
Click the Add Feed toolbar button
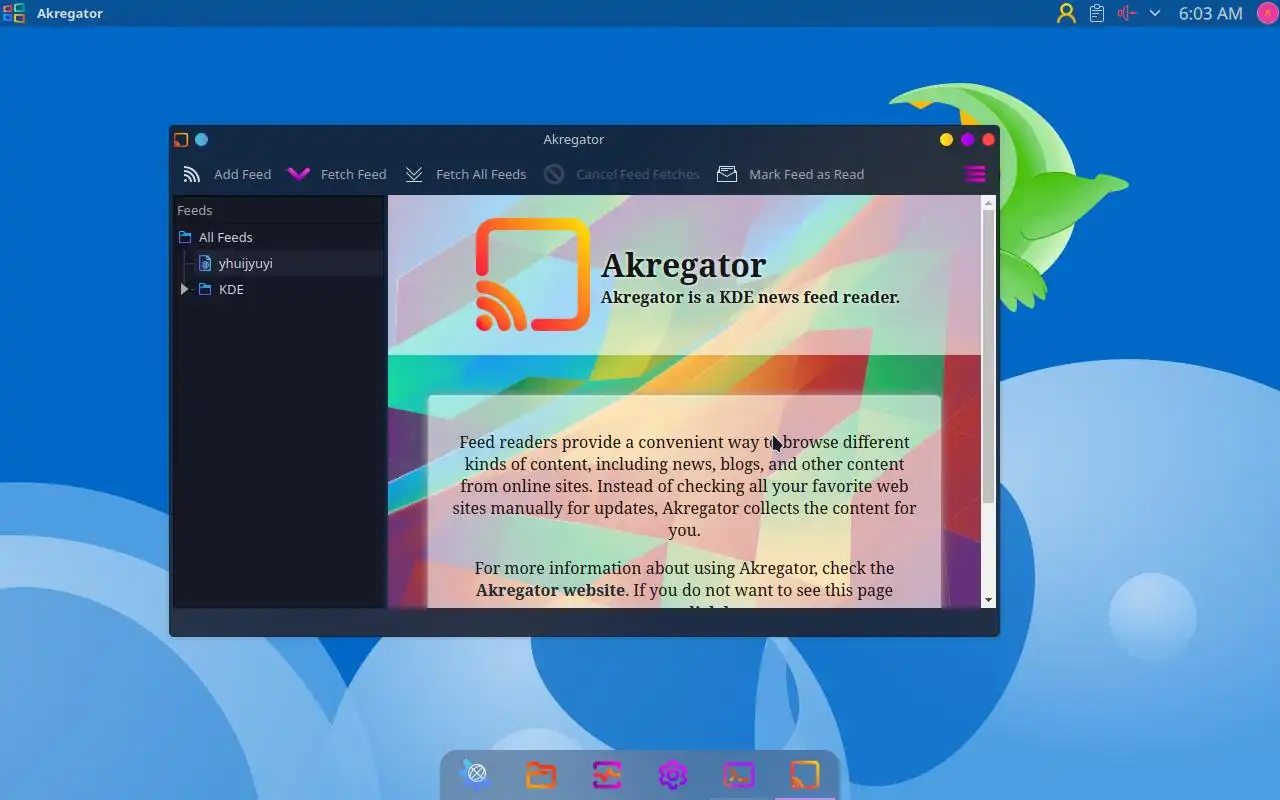(227, 174)
